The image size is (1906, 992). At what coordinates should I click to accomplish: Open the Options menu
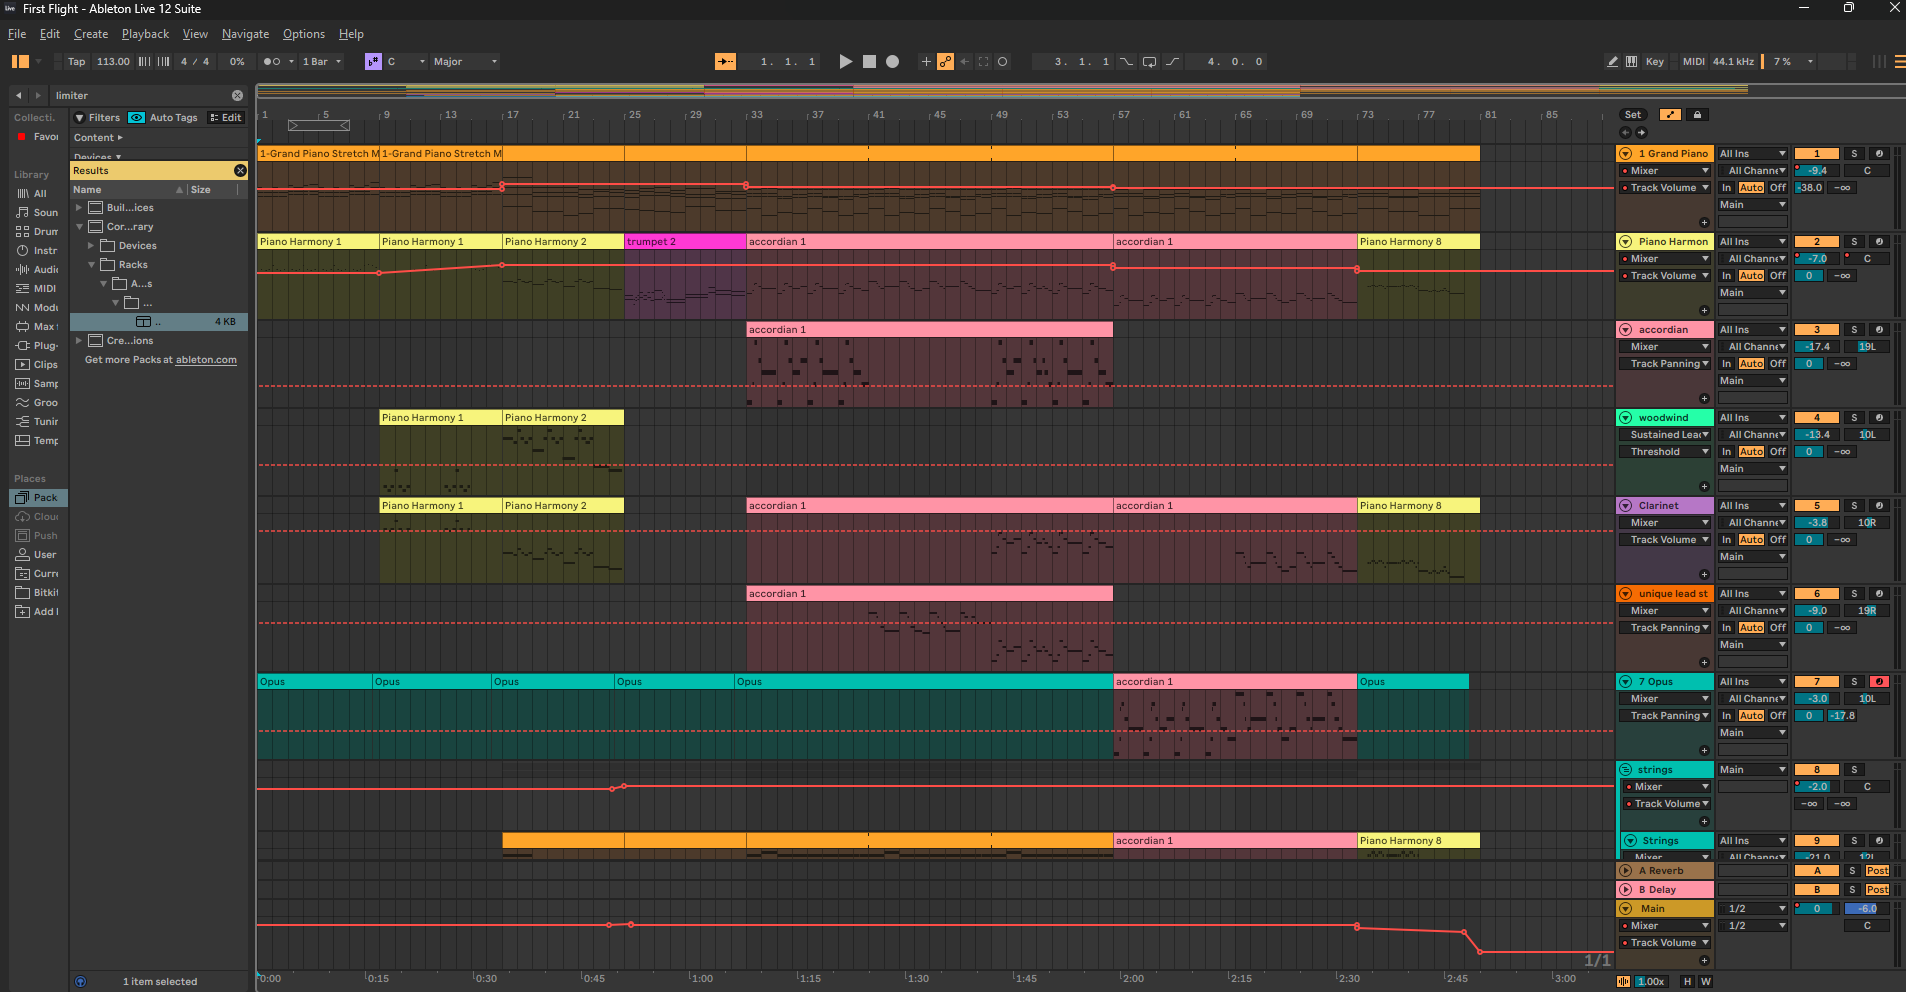(304, 34)
